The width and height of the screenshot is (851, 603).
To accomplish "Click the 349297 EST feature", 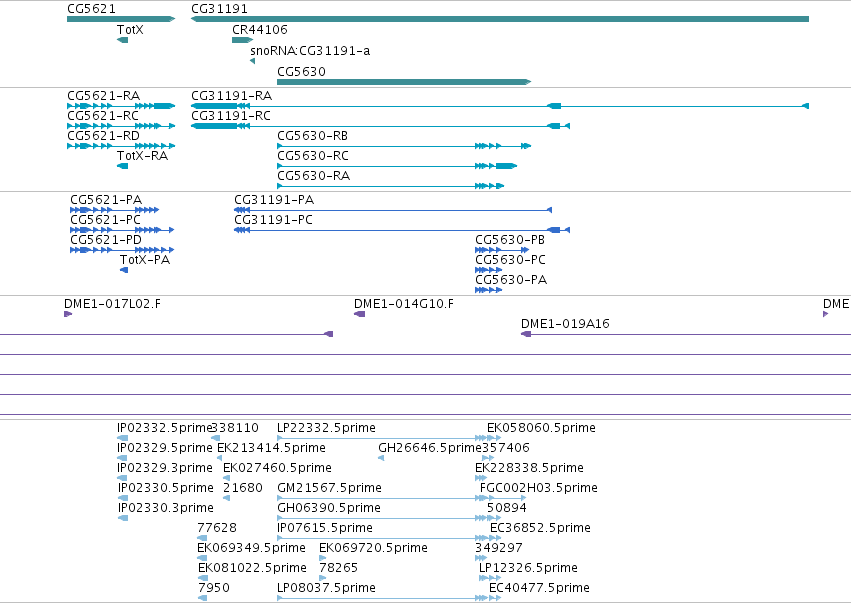I will [481, 558].
